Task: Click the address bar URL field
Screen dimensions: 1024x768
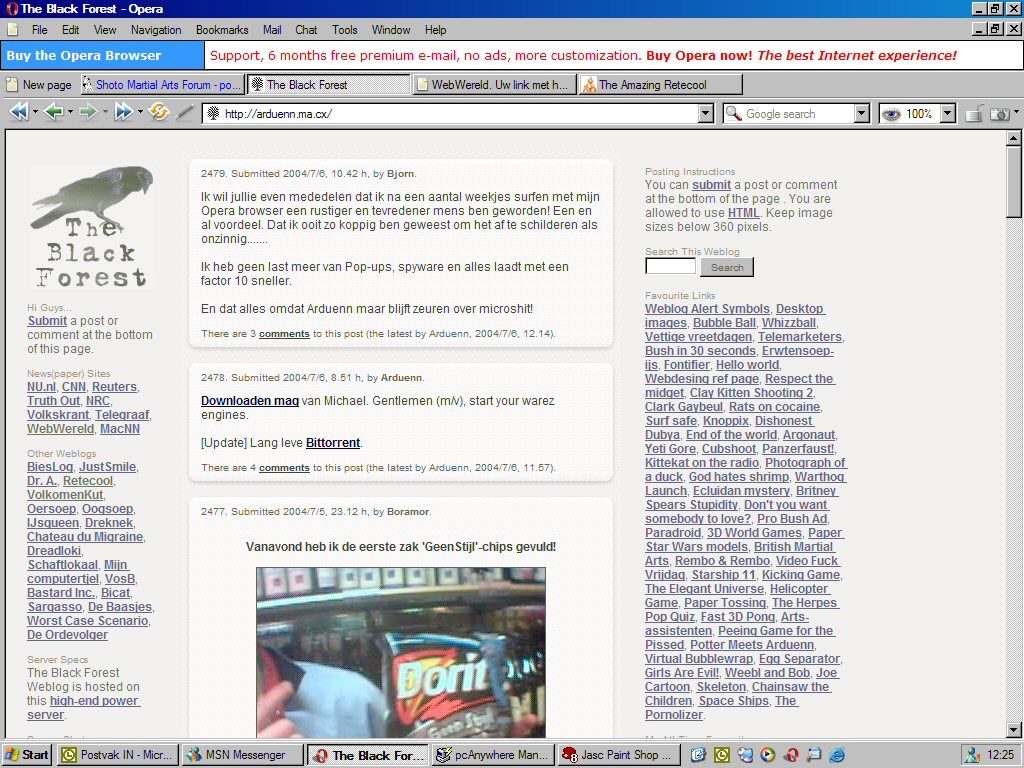Action: coord(459,114)
